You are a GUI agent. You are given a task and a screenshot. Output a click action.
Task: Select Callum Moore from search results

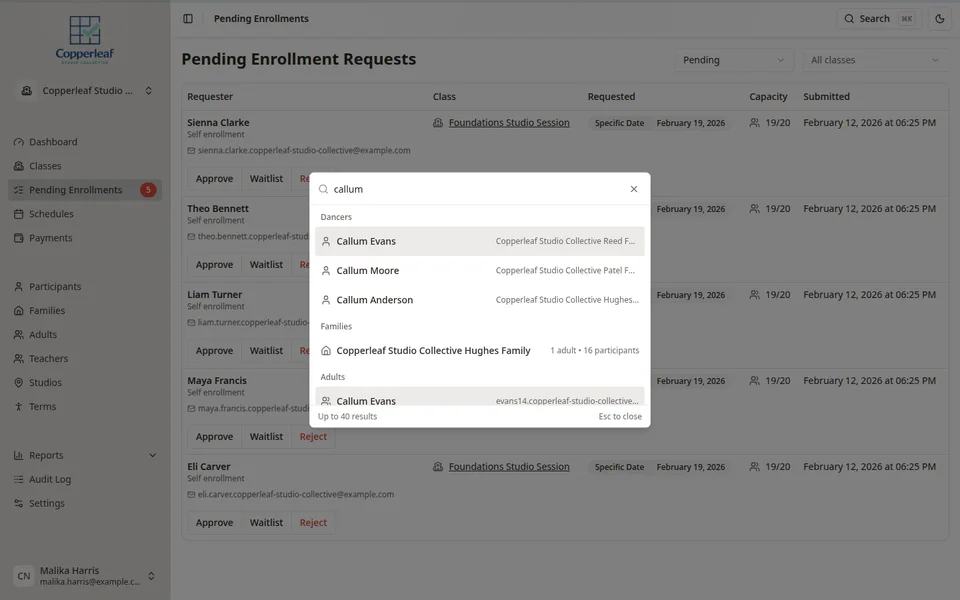(367, 270)
